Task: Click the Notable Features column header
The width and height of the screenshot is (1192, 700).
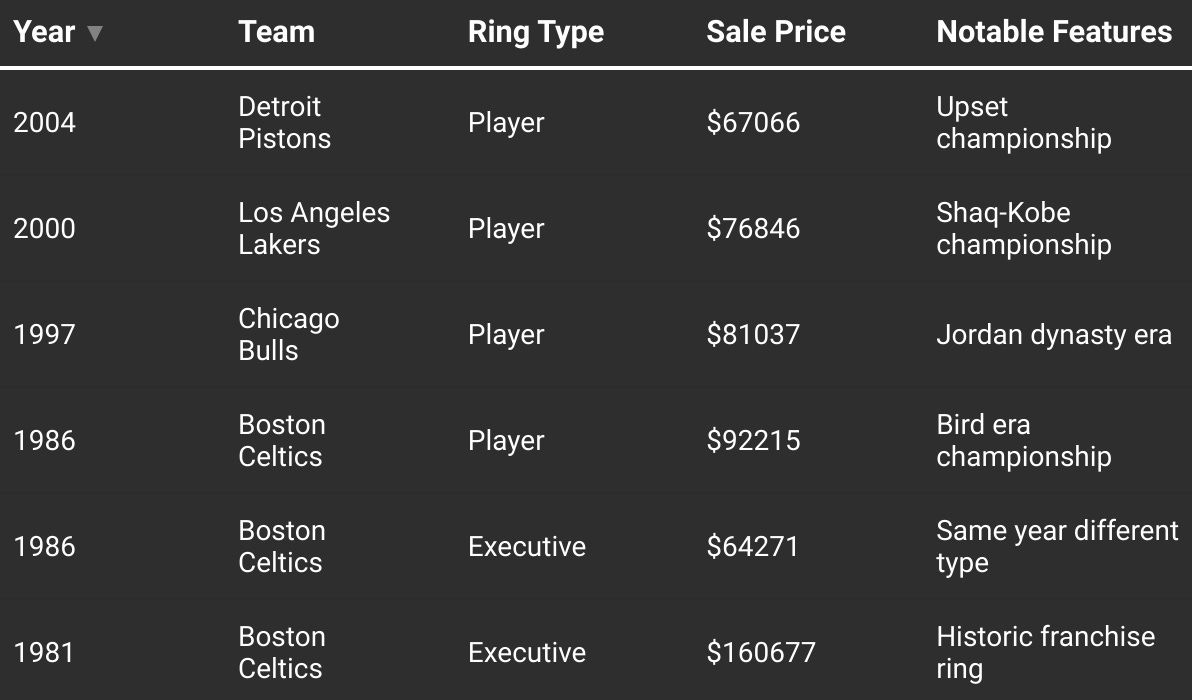Action: pyautogui.click(x=1053, y=32)
